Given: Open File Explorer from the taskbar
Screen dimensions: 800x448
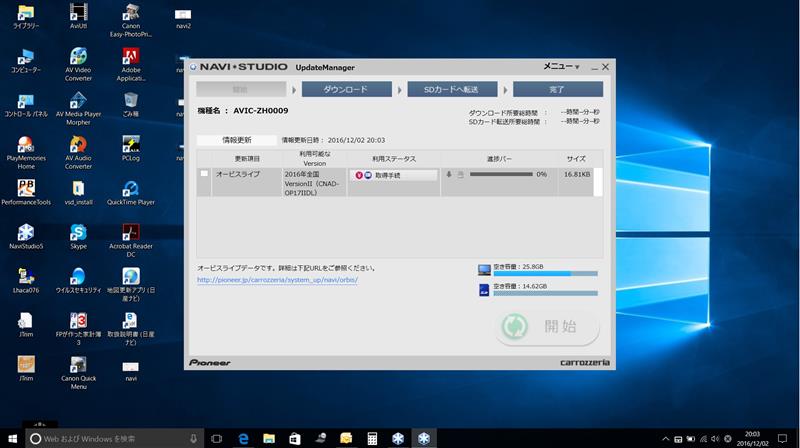Looking at the screenshot, I should click(269, 438).
